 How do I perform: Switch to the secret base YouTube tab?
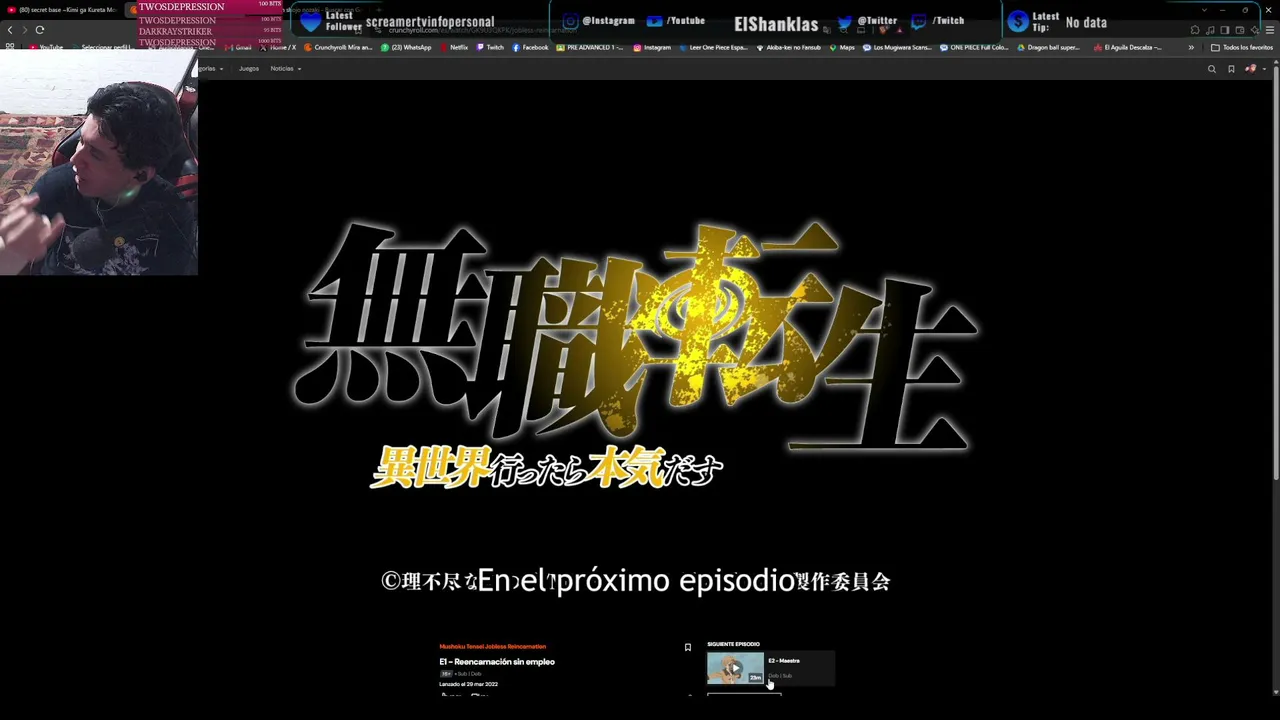coord(62,10)
